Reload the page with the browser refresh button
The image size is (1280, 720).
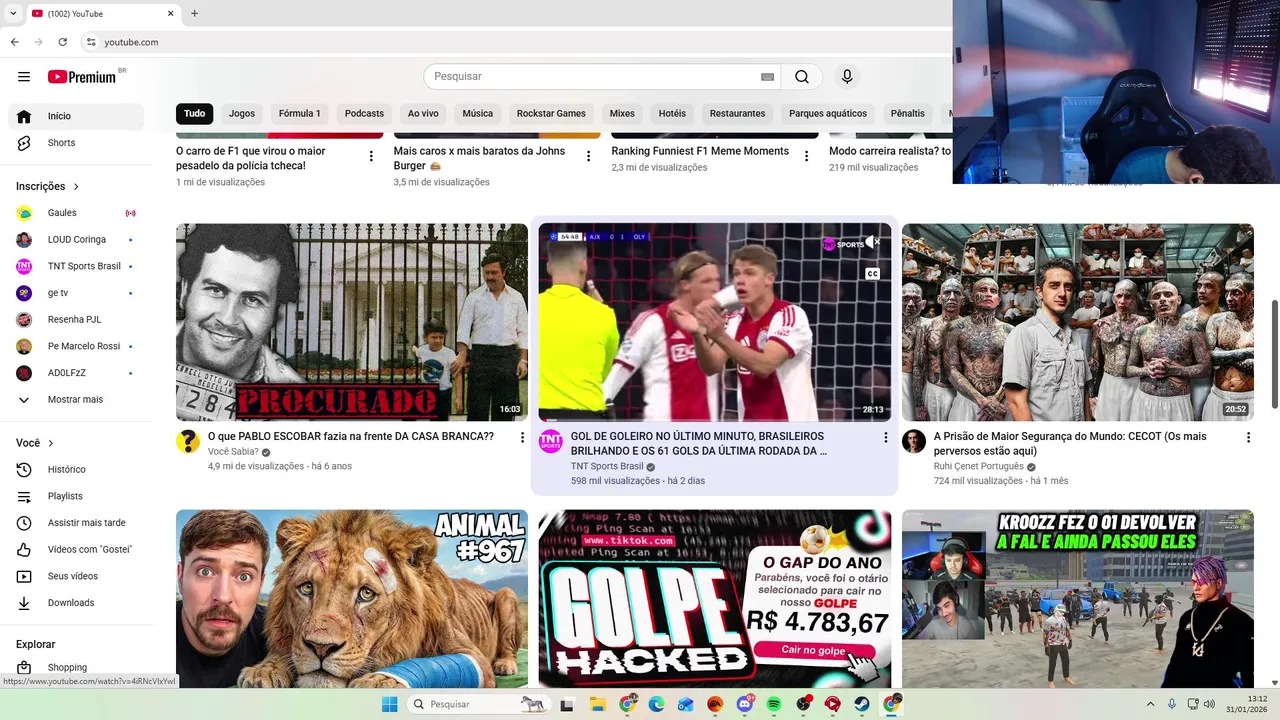[63, 42]
